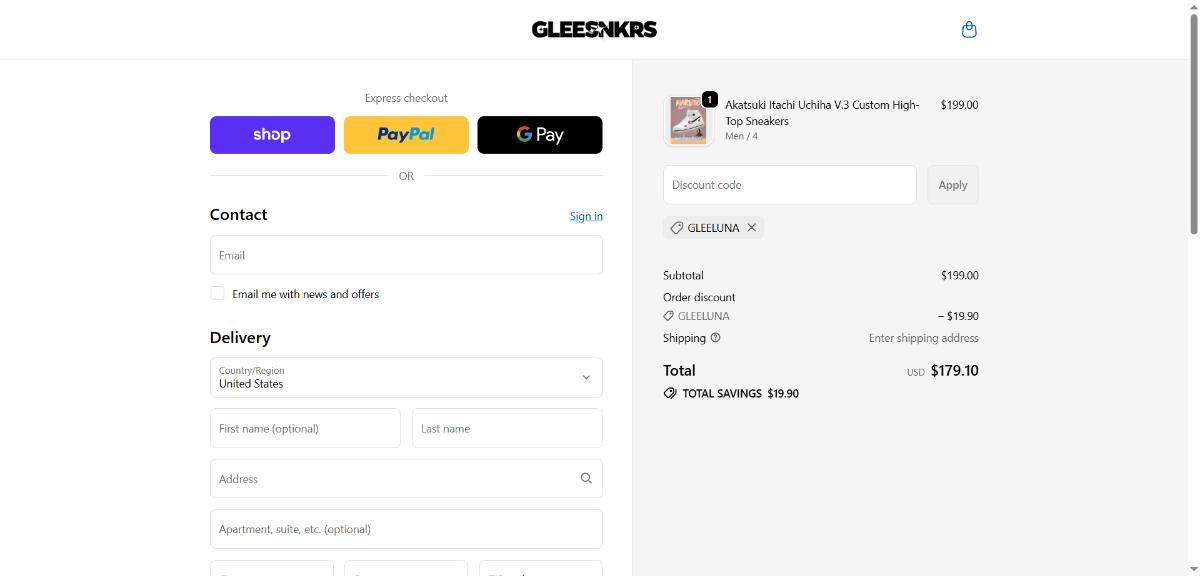Click the Discount code text field

coord(789,185)
